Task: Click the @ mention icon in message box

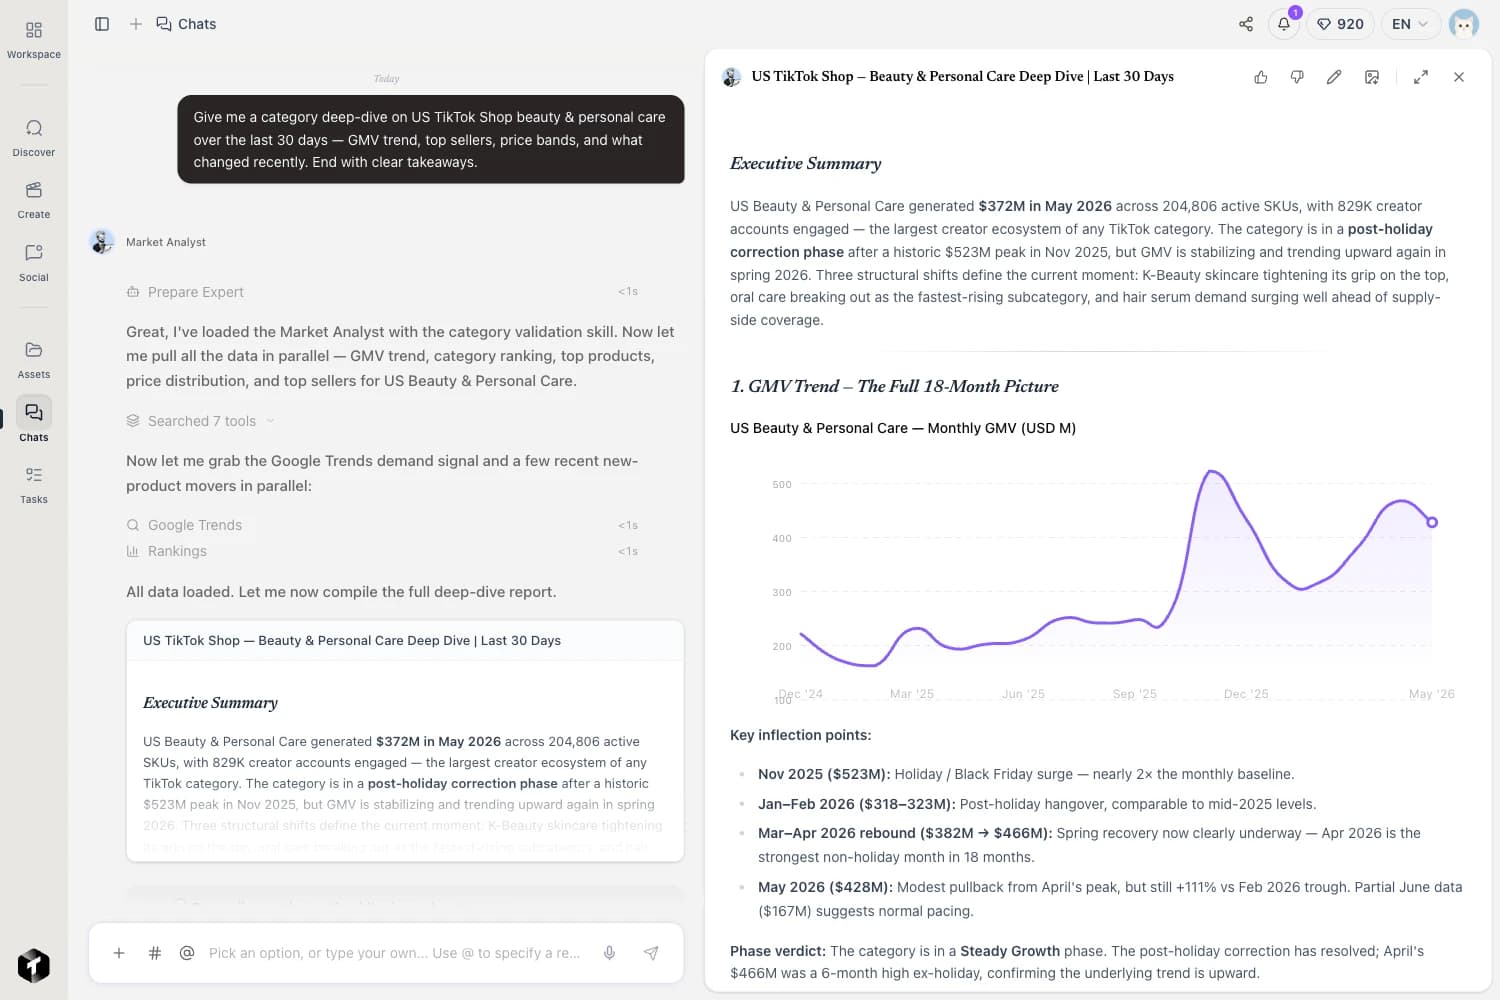Action: [187, 953]
